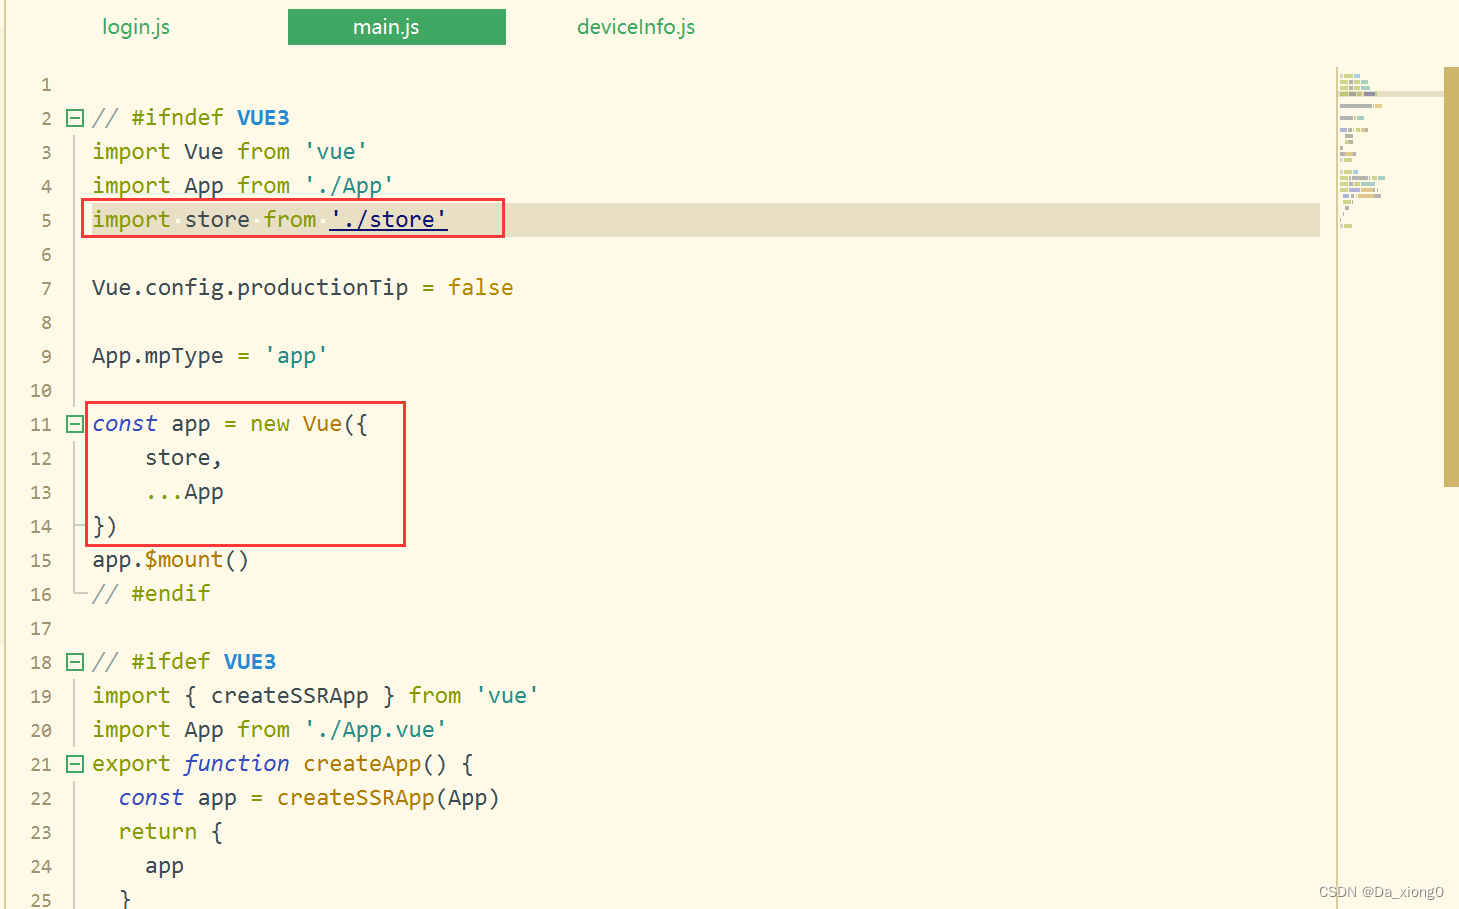Click './App' string on line 4
This screenshot has height=909, width=1459.
(349, 186)
